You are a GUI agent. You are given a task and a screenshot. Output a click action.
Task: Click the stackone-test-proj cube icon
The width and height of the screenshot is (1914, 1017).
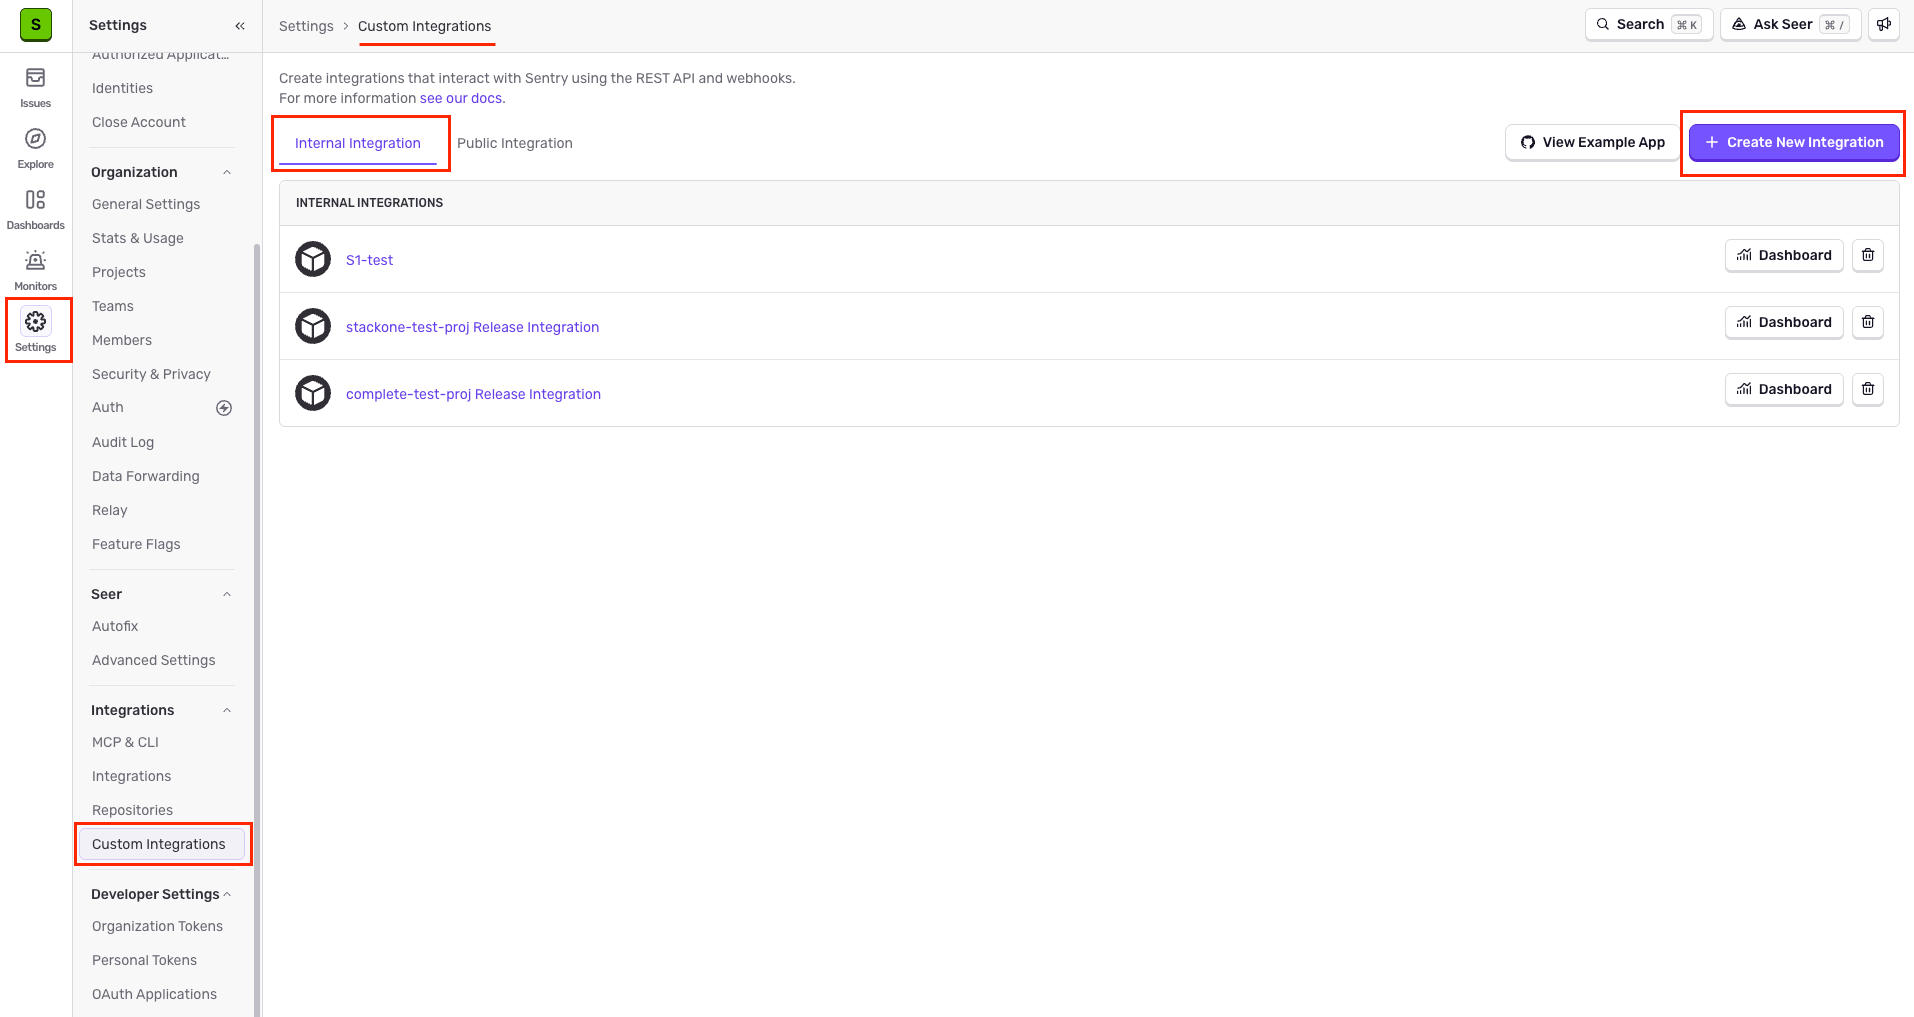313,326
